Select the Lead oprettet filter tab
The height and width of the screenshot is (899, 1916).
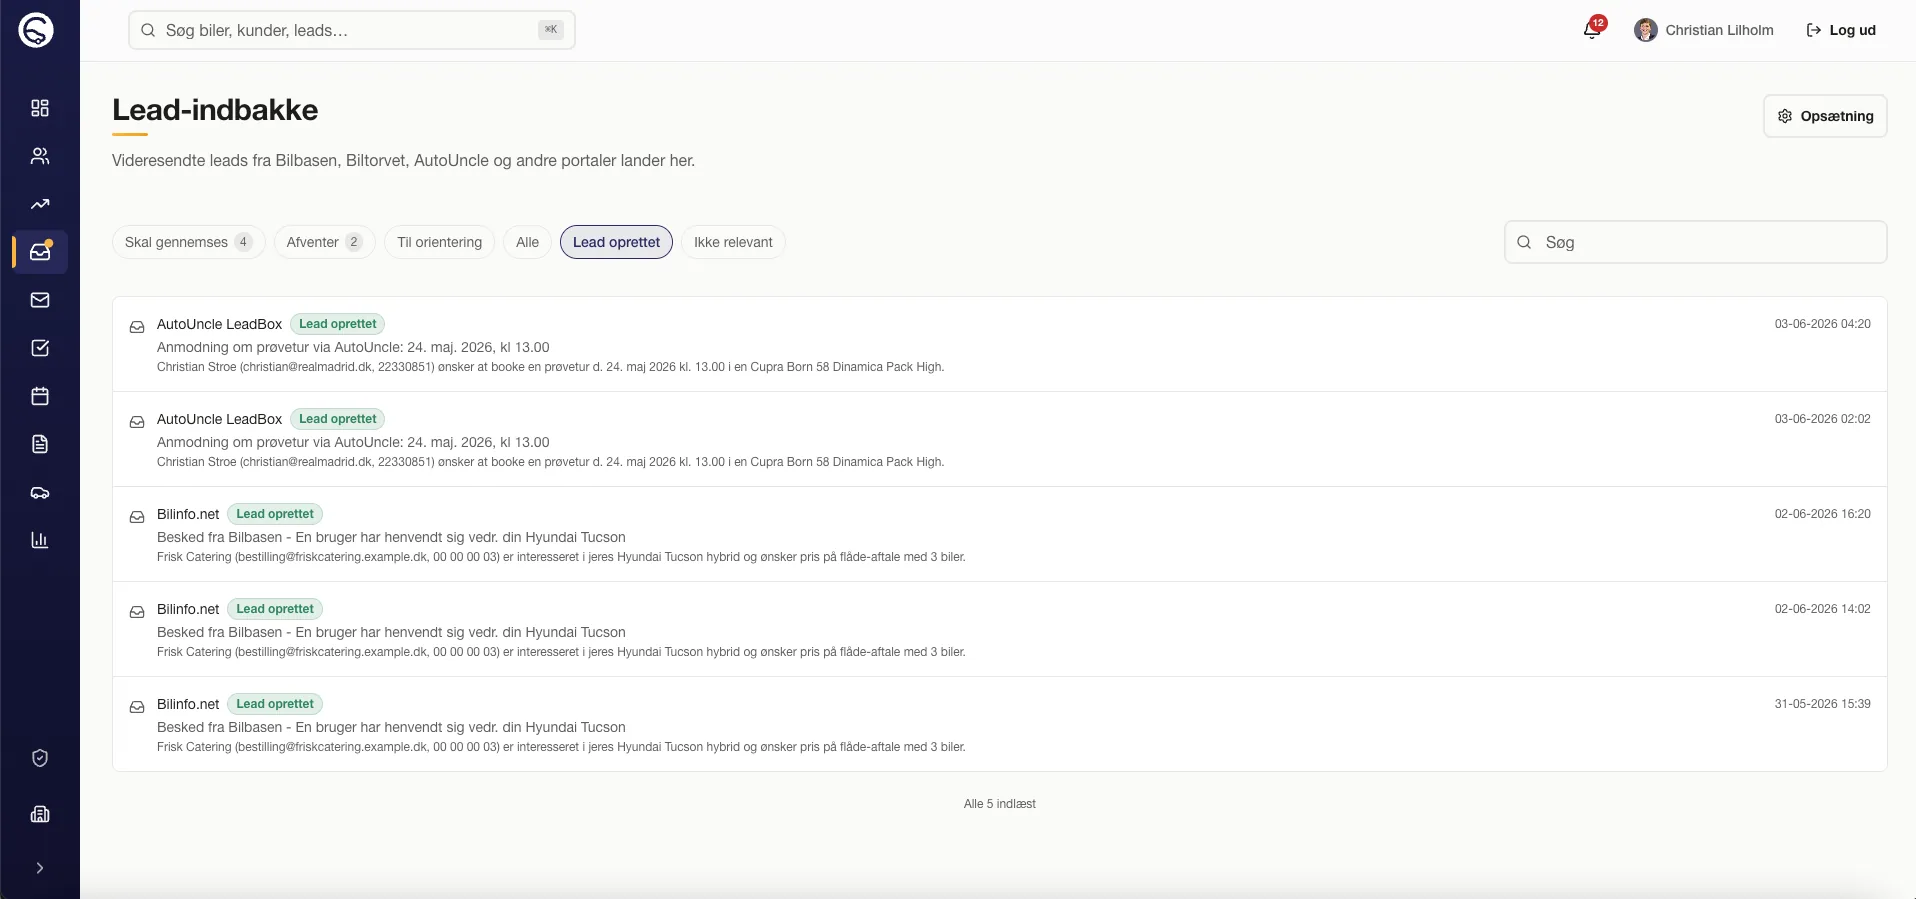tap(616, 242)
